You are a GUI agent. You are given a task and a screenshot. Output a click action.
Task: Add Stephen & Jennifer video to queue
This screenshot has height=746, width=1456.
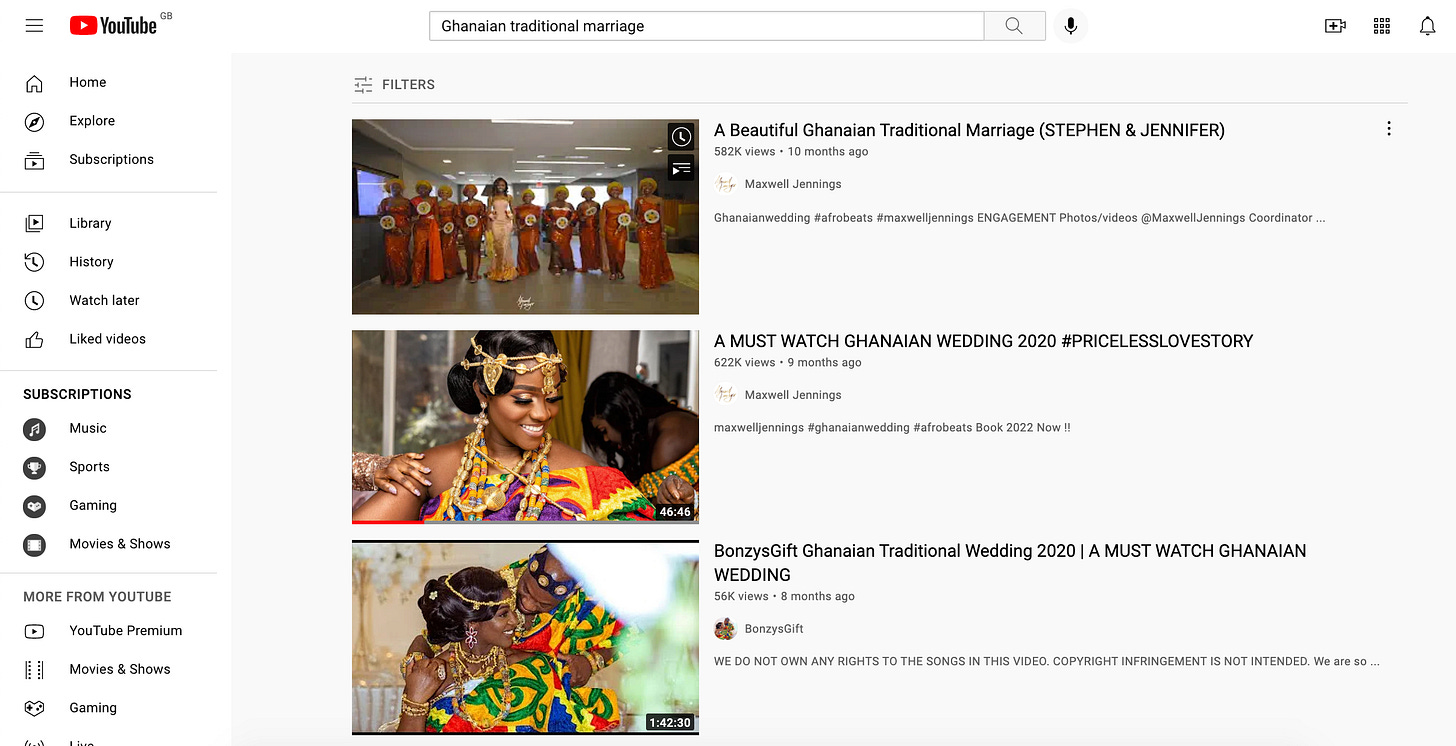(x=681, y=168)
